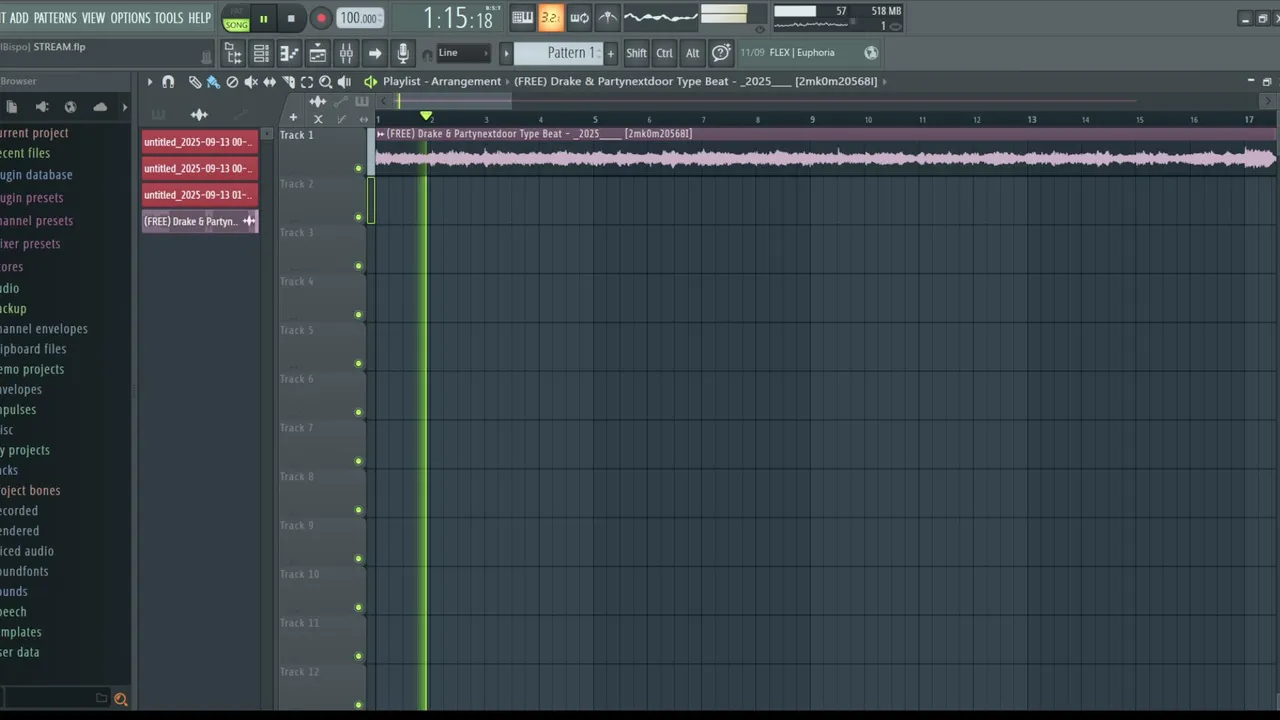
Task: Mute Track 7 with its green dot
Action: [359, 461]
